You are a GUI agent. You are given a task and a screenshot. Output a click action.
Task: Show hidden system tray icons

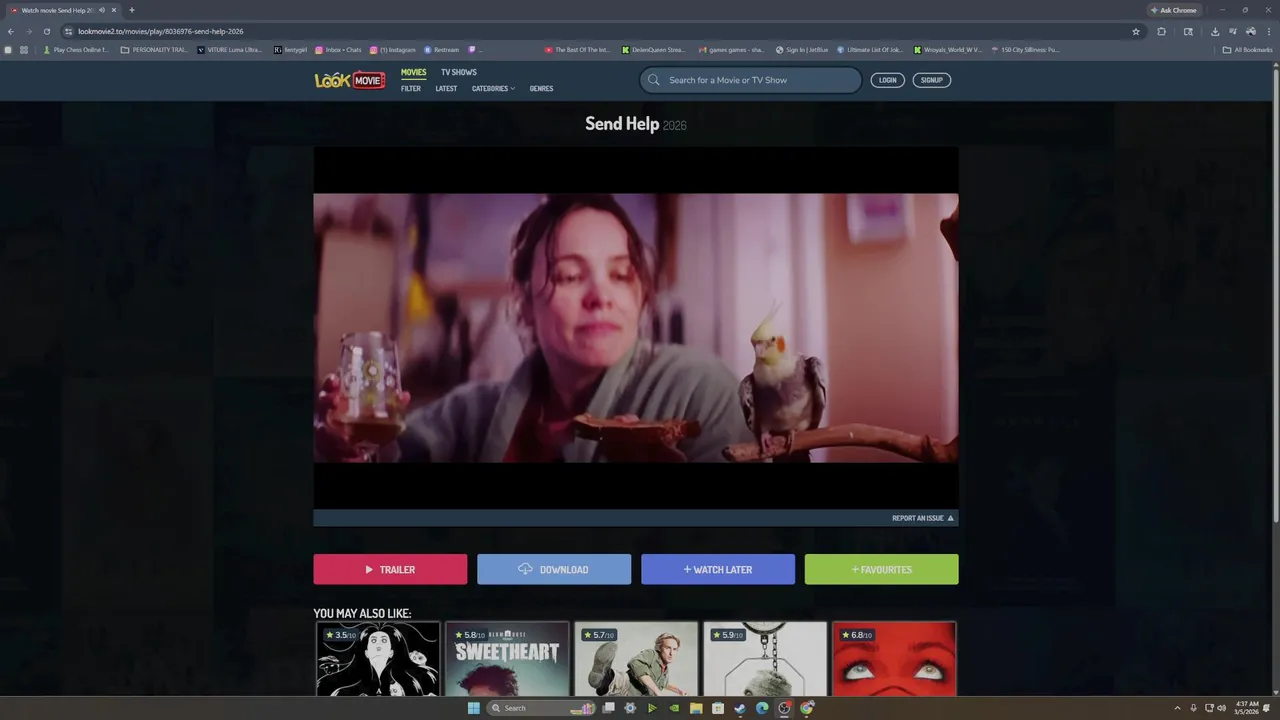click(1177, 708)
